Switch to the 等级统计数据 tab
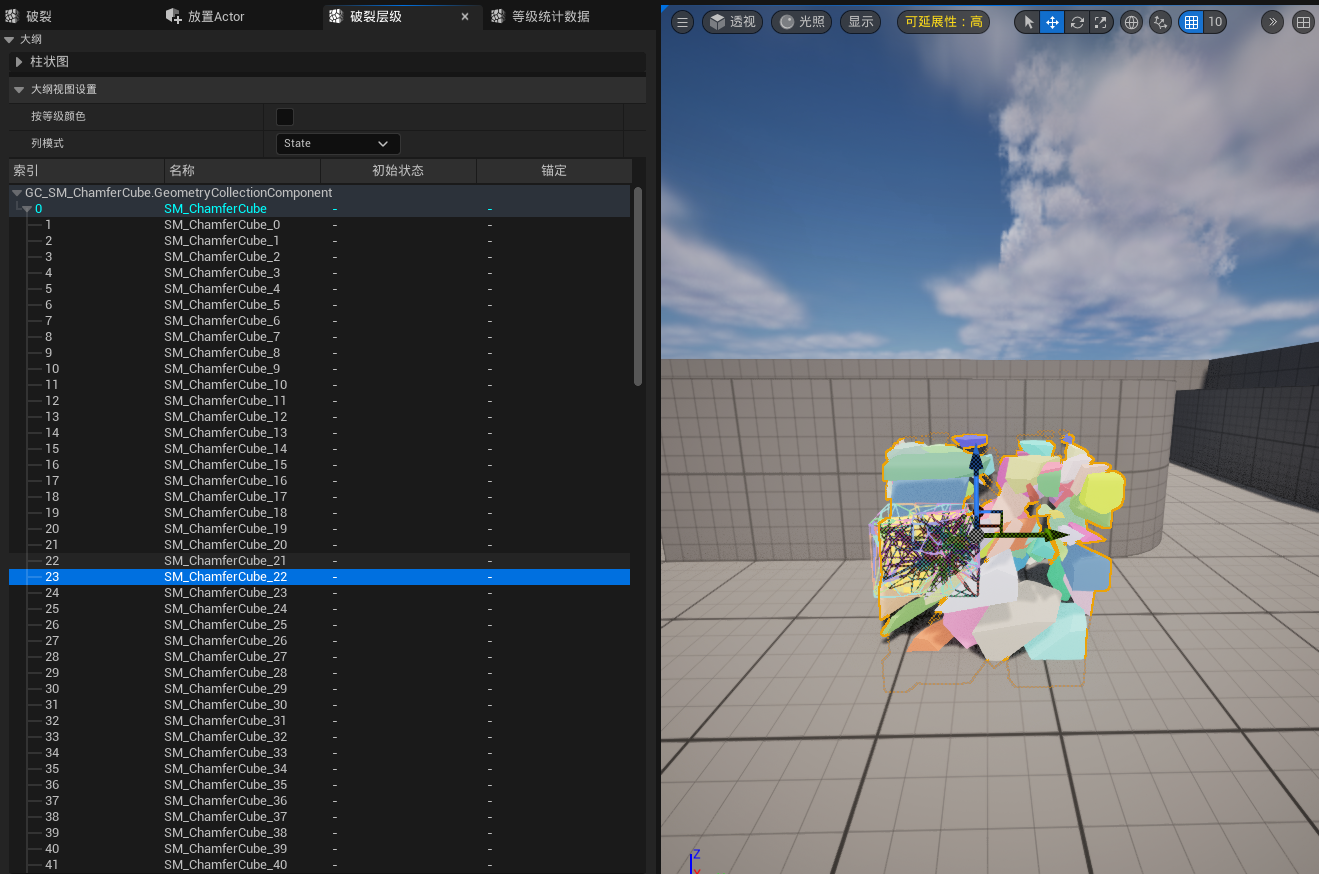Viewport: 1319px width, 874px height. (550, 17)
